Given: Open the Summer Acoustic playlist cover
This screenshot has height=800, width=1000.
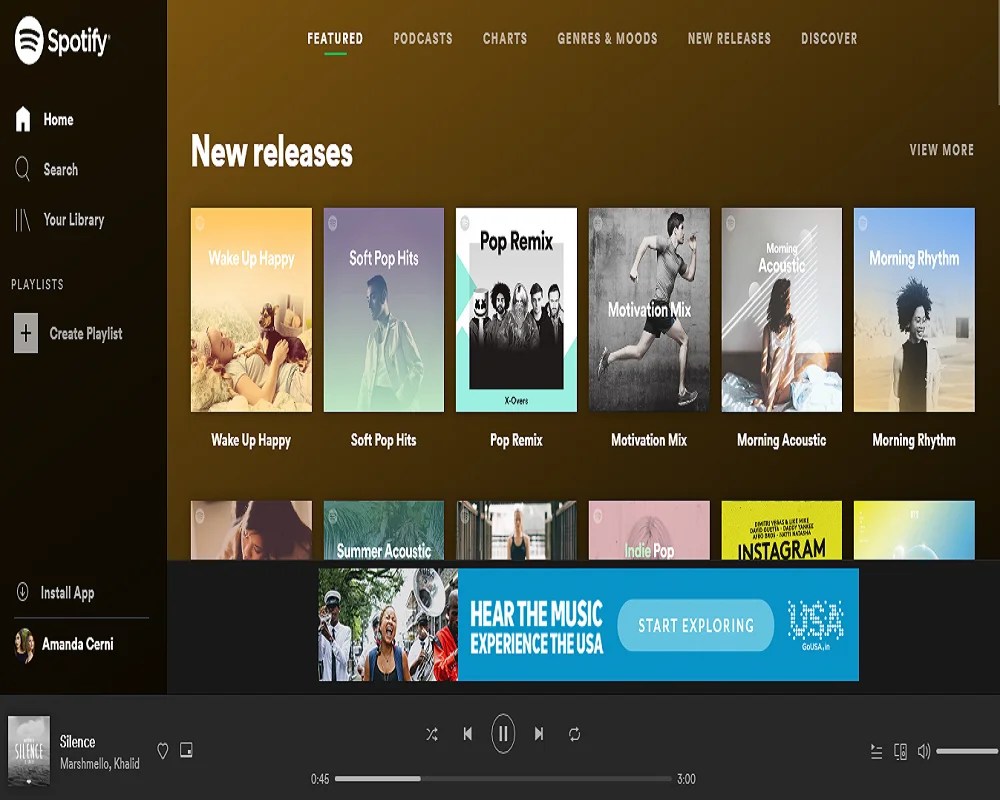Looking at the screenshot, I should [384, 530].
